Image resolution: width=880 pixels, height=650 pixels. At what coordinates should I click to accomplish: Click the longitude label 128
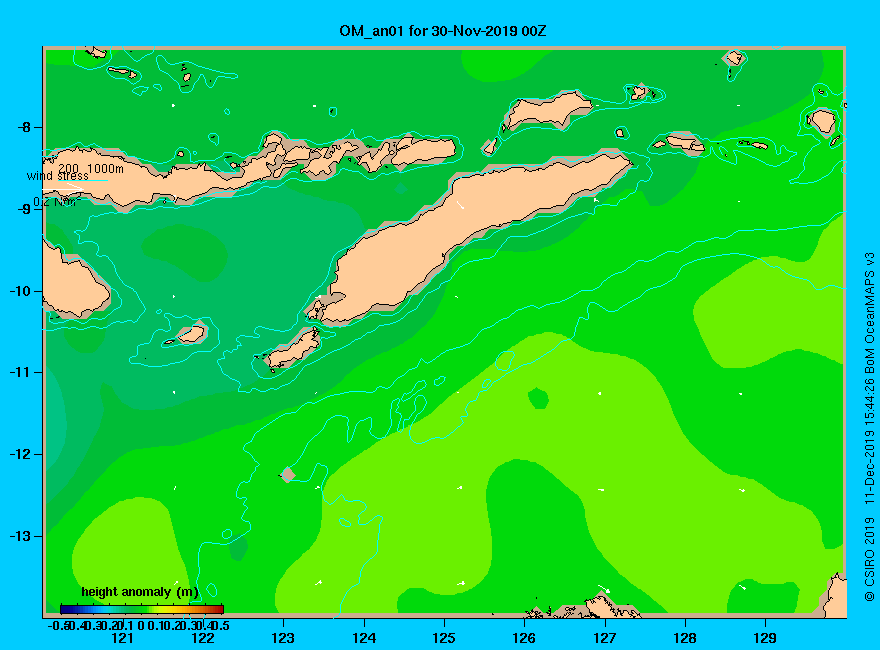coord(685,638)
